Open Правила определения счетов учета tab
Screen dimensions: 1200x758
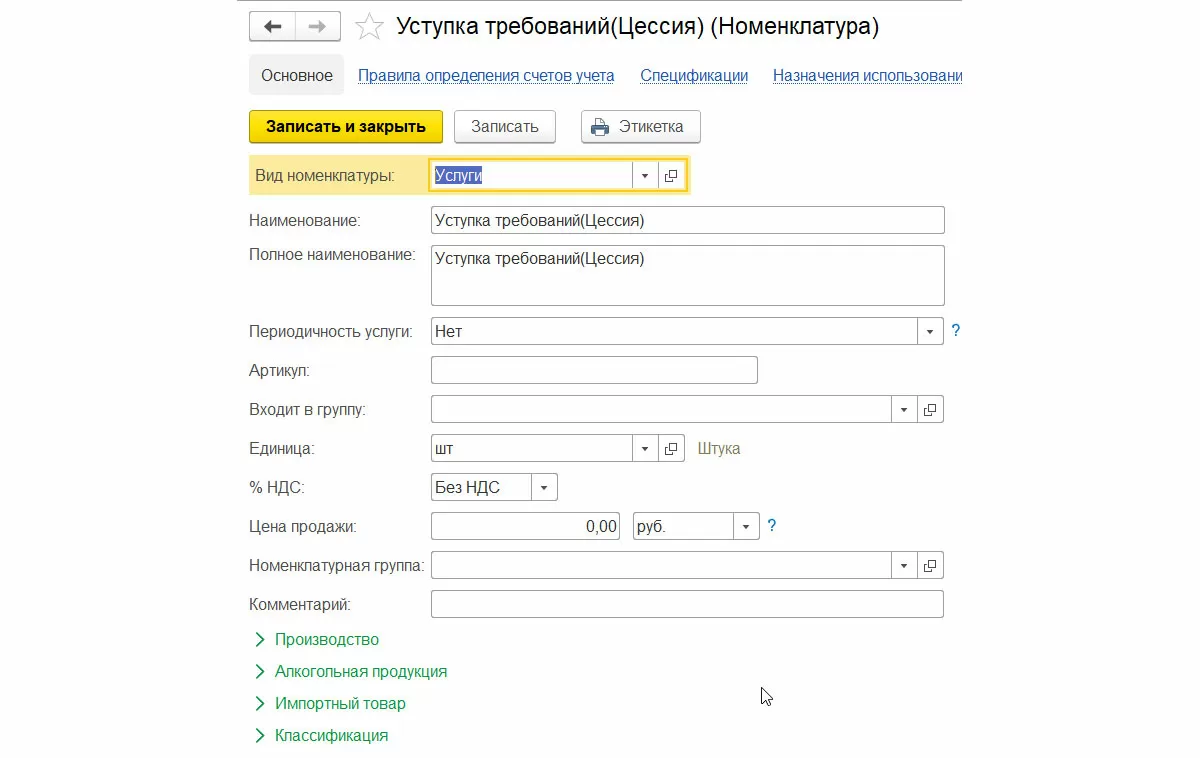pyautogui.click(x=486, y=76)
